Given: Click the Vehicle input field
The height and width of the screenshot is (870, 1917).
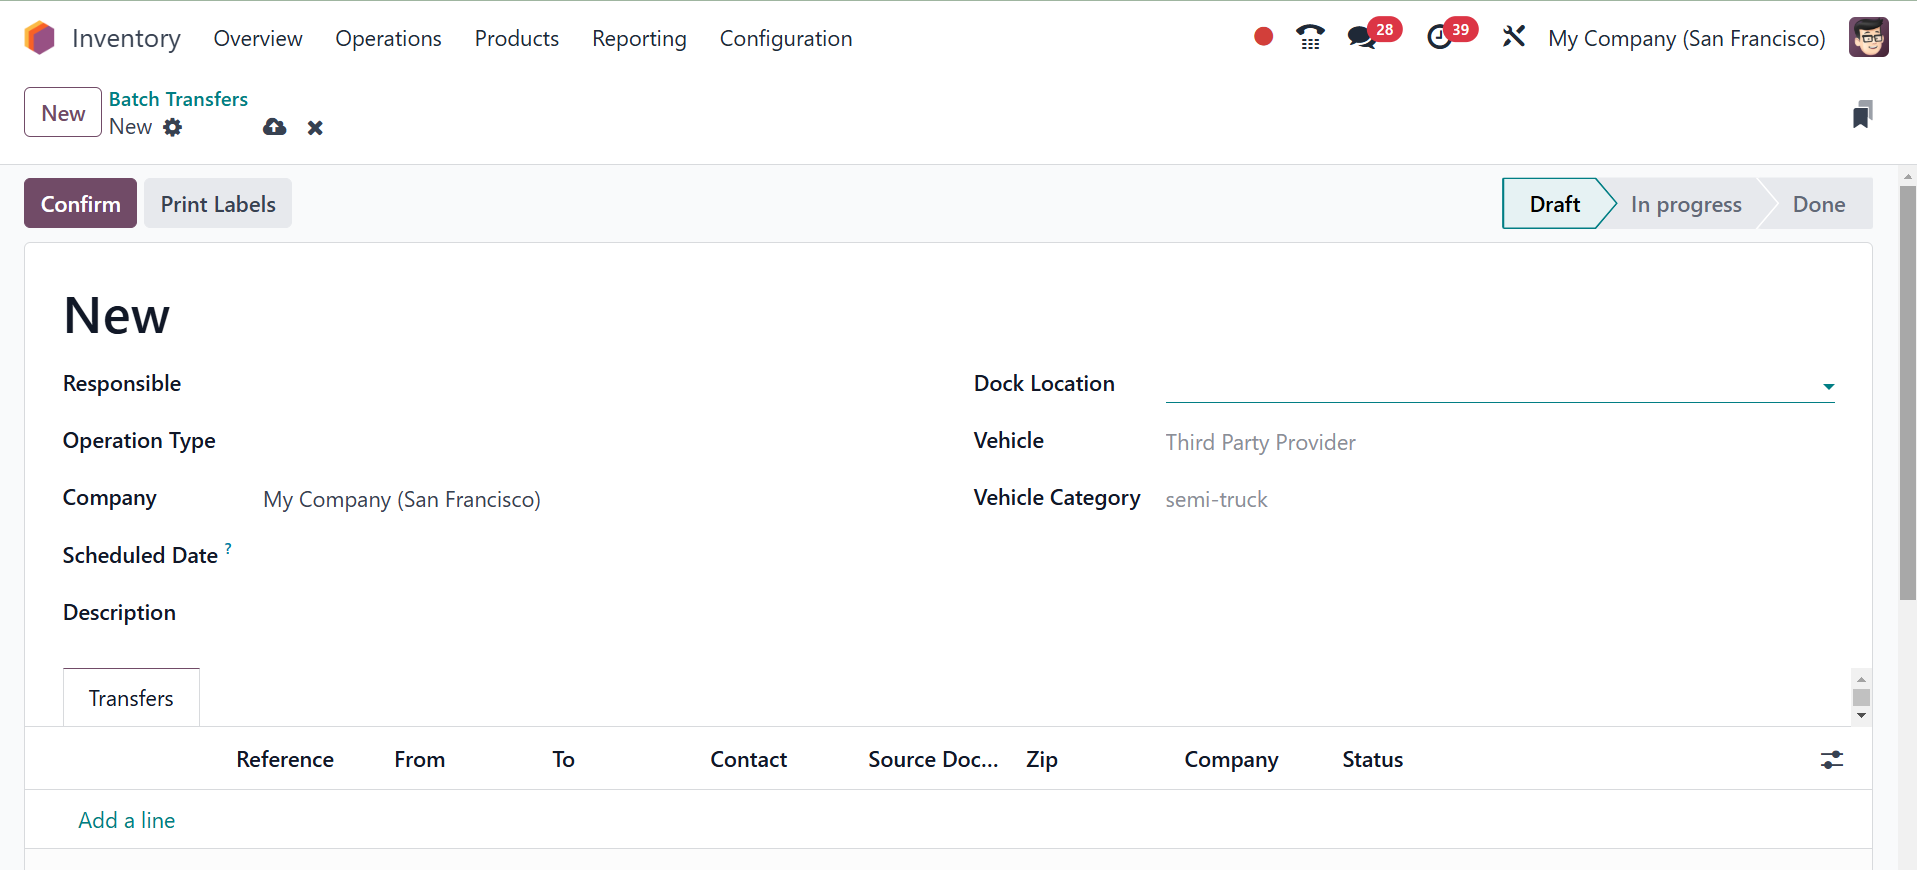Looking at the screenshot, I should pyautogui.click(x=1498, y=442).
